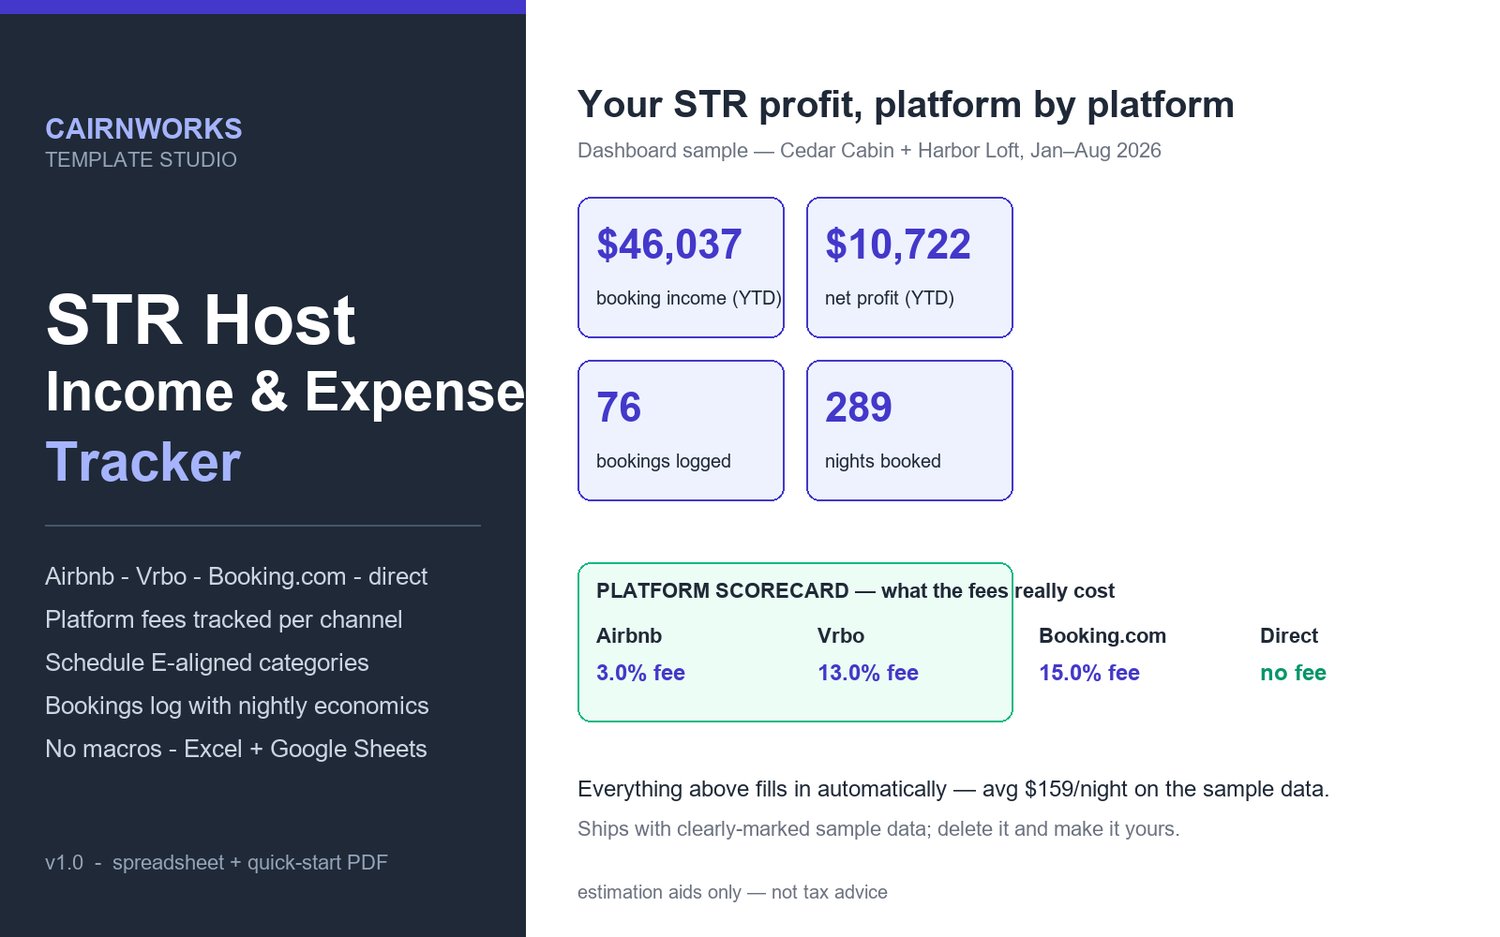The image size is (1500, 937).
Task: Click the CAIRNWORKS brand name
Action: (x=144, y=129)
